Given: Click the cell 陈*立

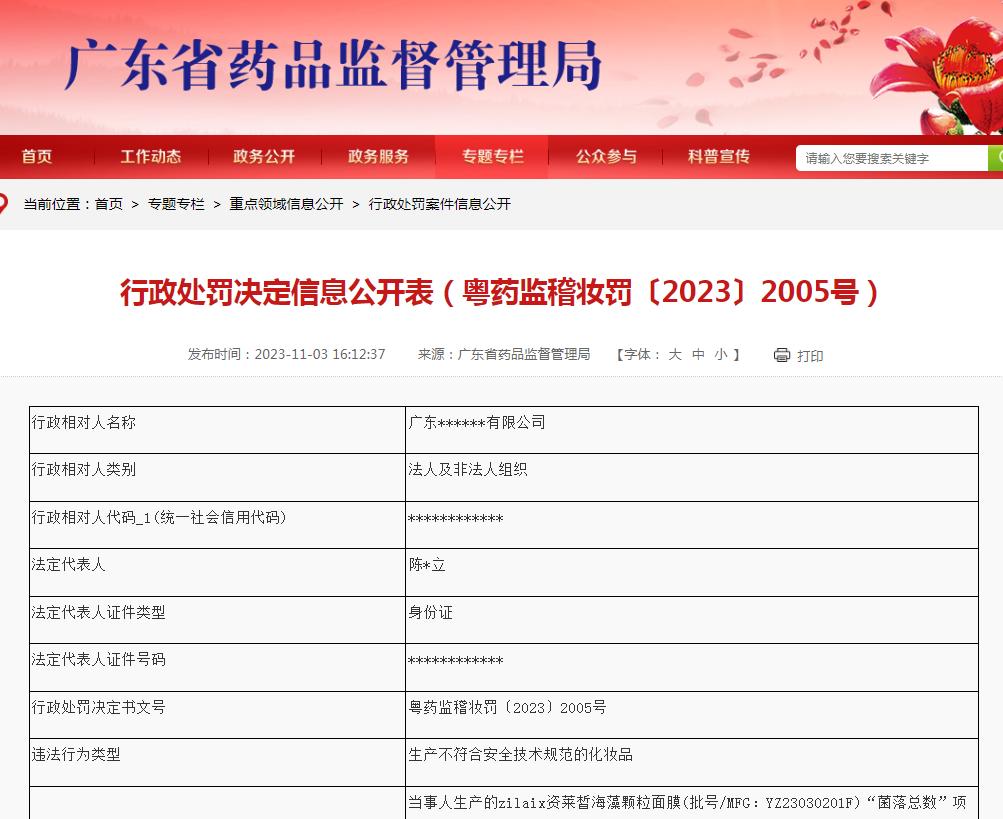Looking at the screenshot, I should (692, 573).
